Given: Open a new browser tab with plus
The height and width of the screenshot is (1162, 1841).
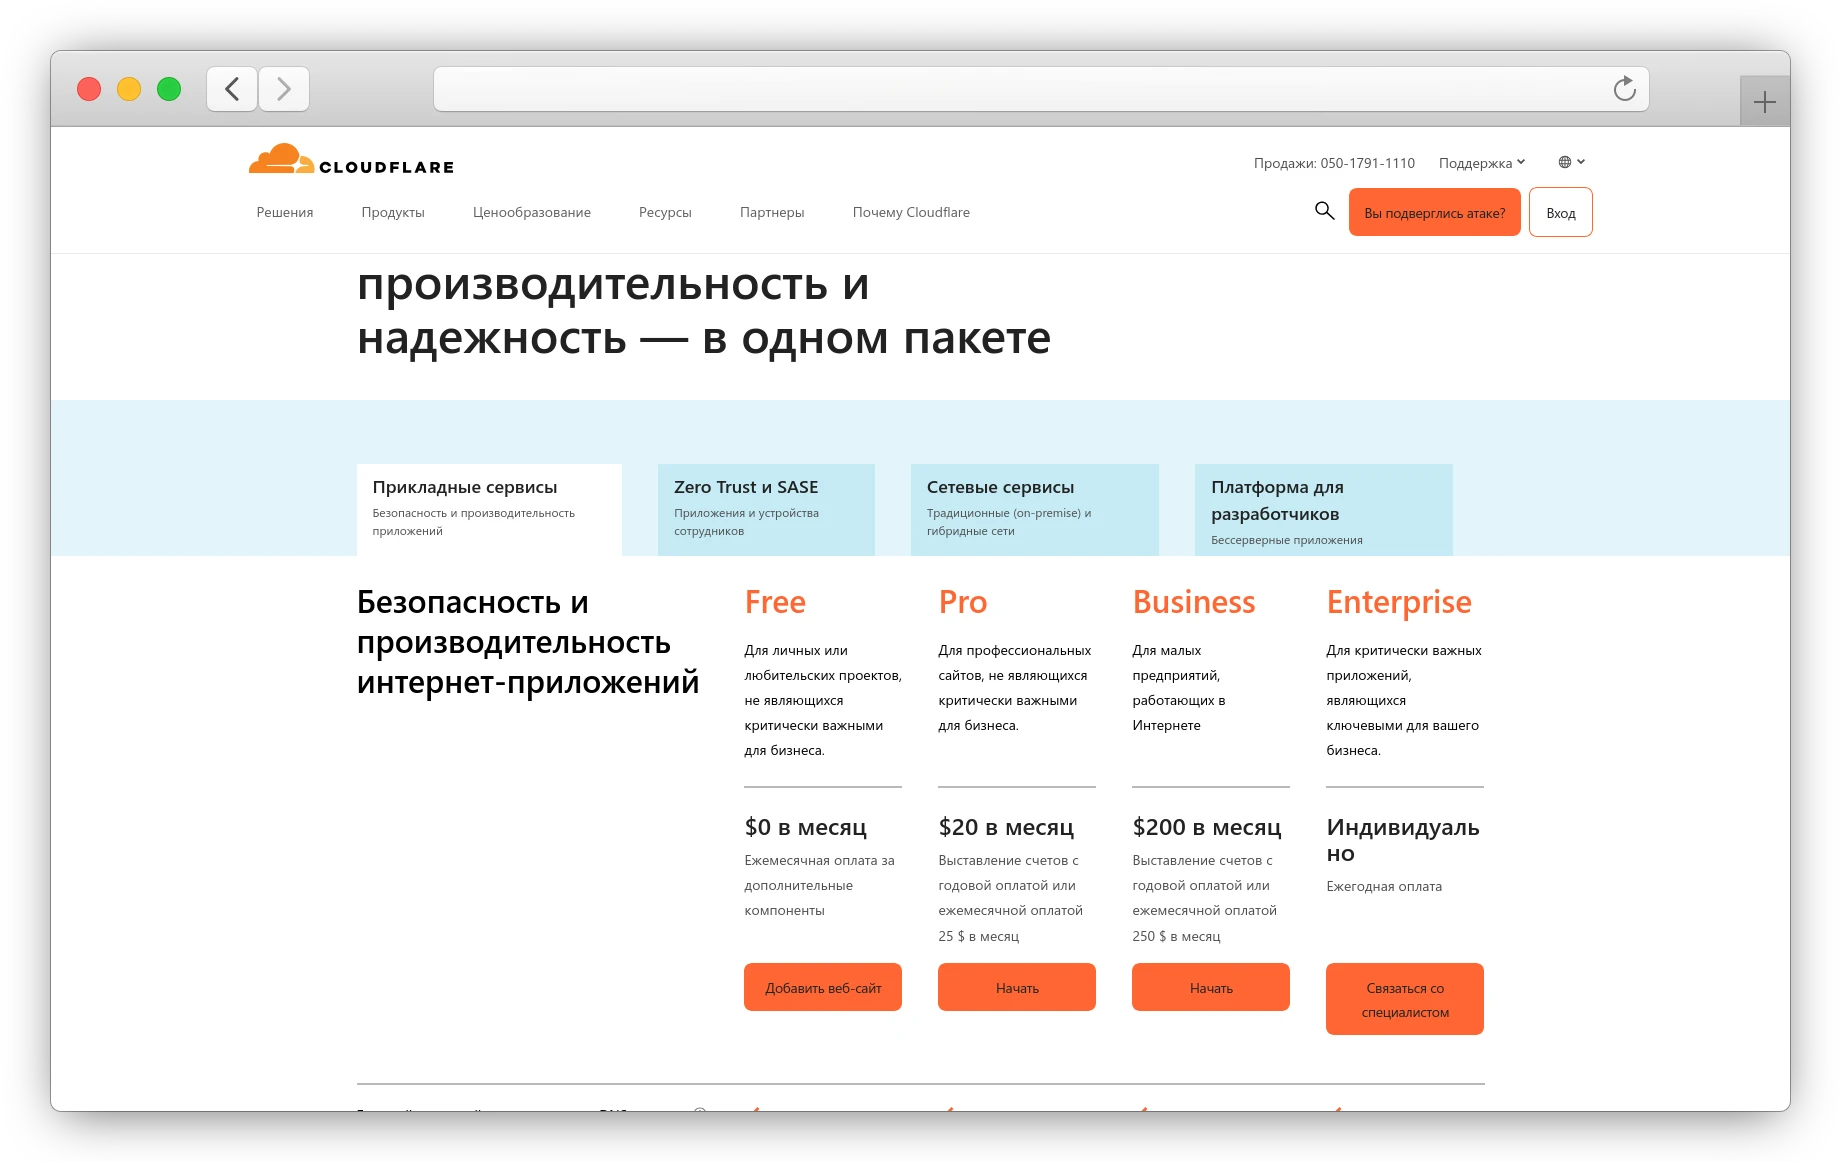Looking at the screenshot, I should (1765, 100).
